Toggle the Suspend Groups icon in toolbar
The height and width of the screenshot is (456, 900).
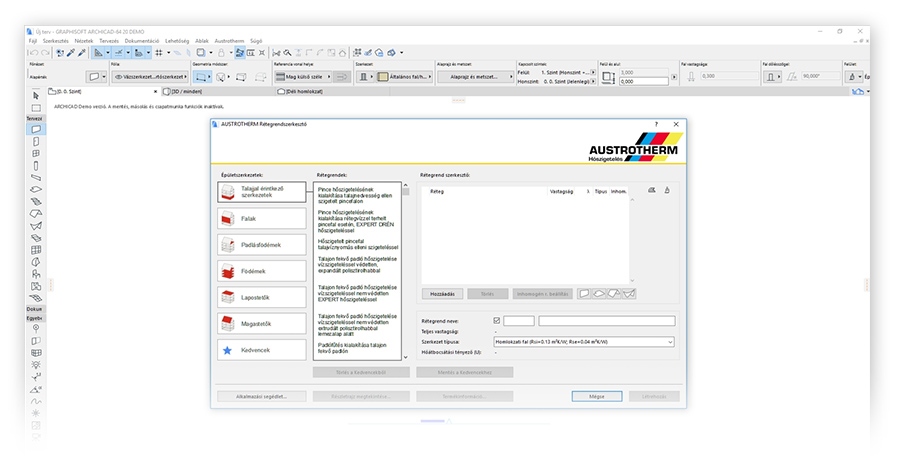240,53
